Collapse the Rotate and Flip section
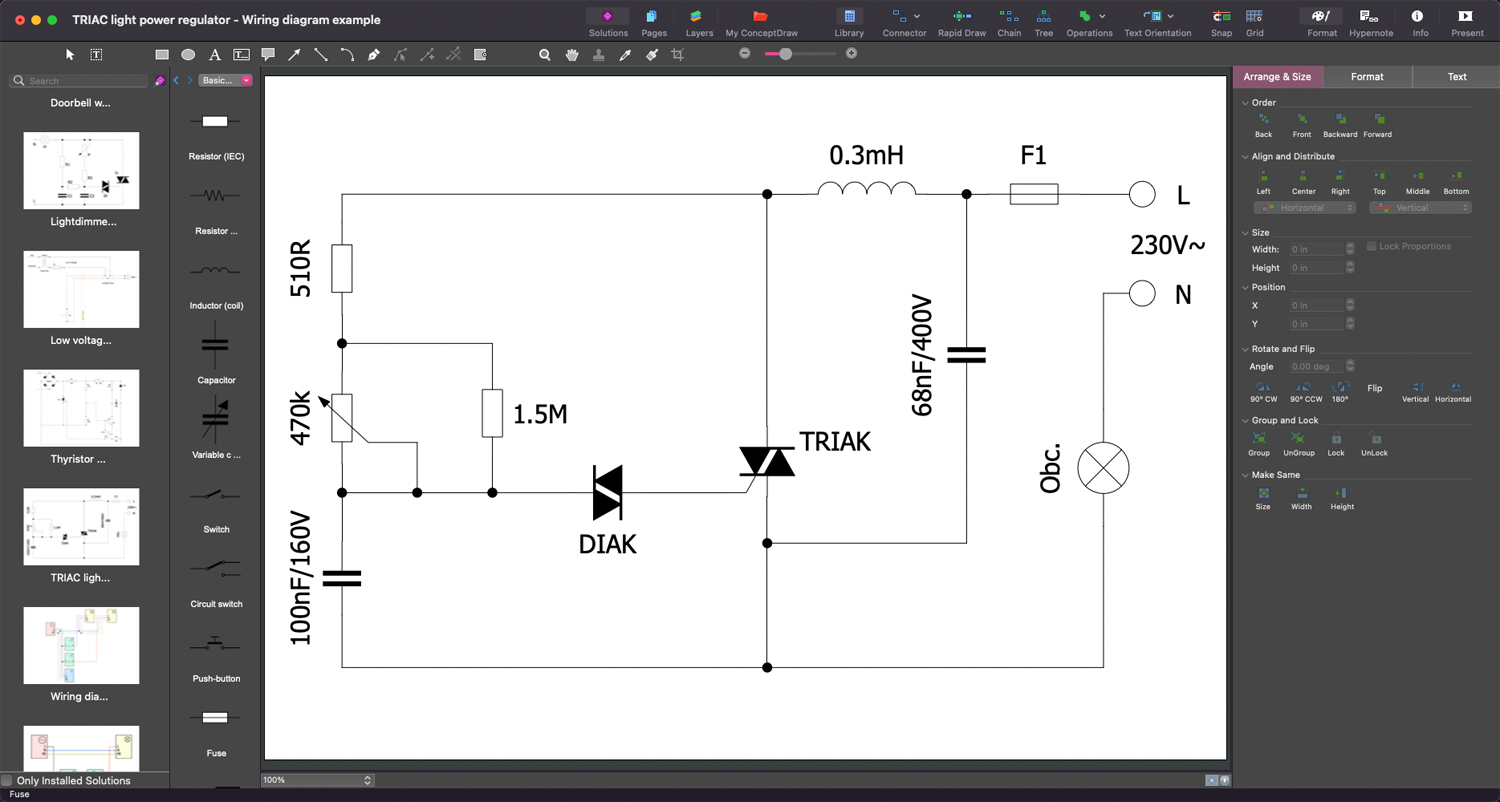The image size is (1500, 802). pyautogui.click(x=1246, y=349)
